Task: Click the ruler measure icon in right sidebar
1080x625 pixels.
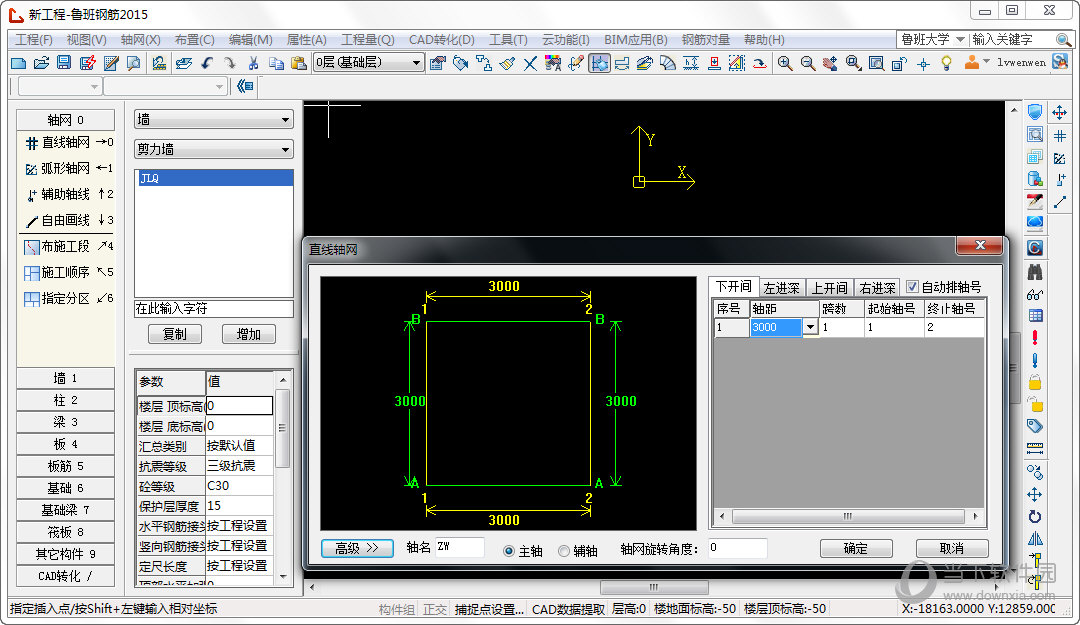Action: coord(1035,449)
